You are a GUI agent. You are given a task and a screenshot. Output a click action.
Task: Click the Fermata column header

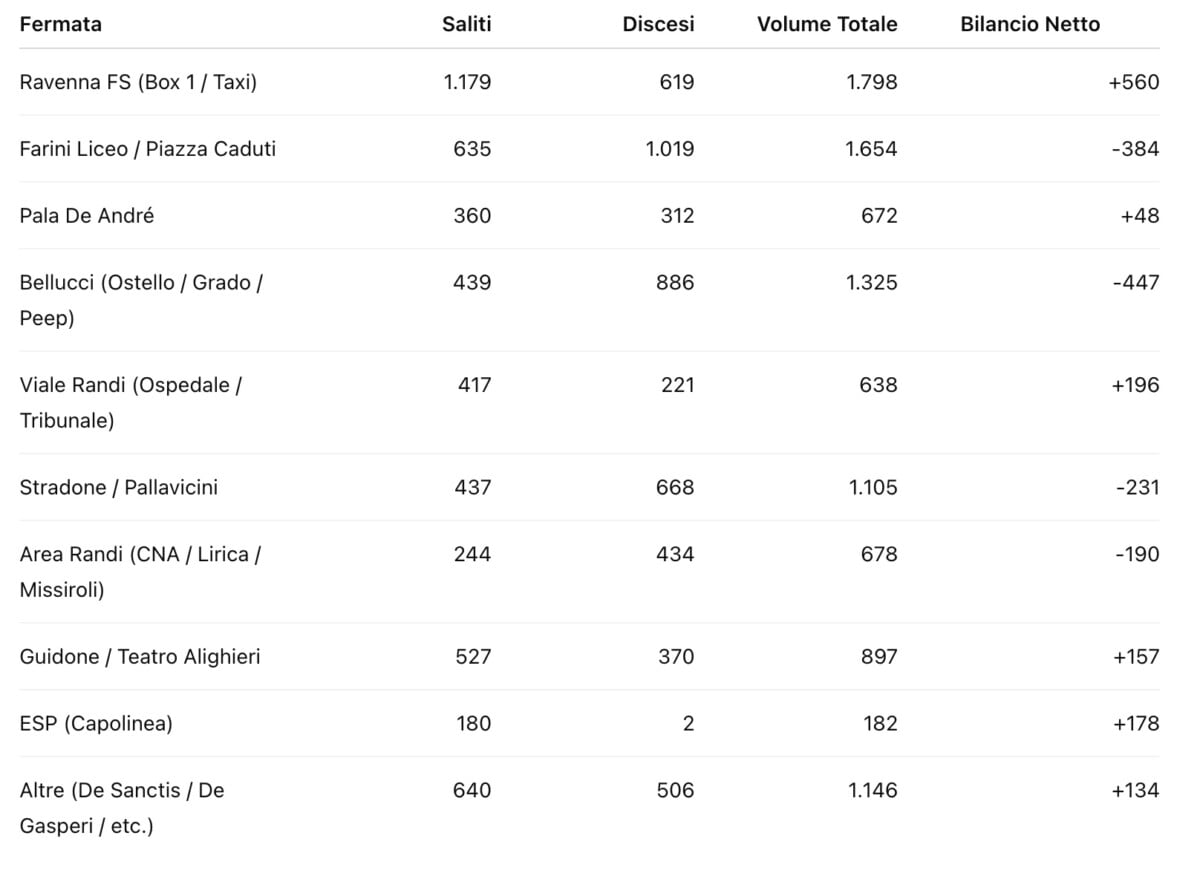point(61,24)
